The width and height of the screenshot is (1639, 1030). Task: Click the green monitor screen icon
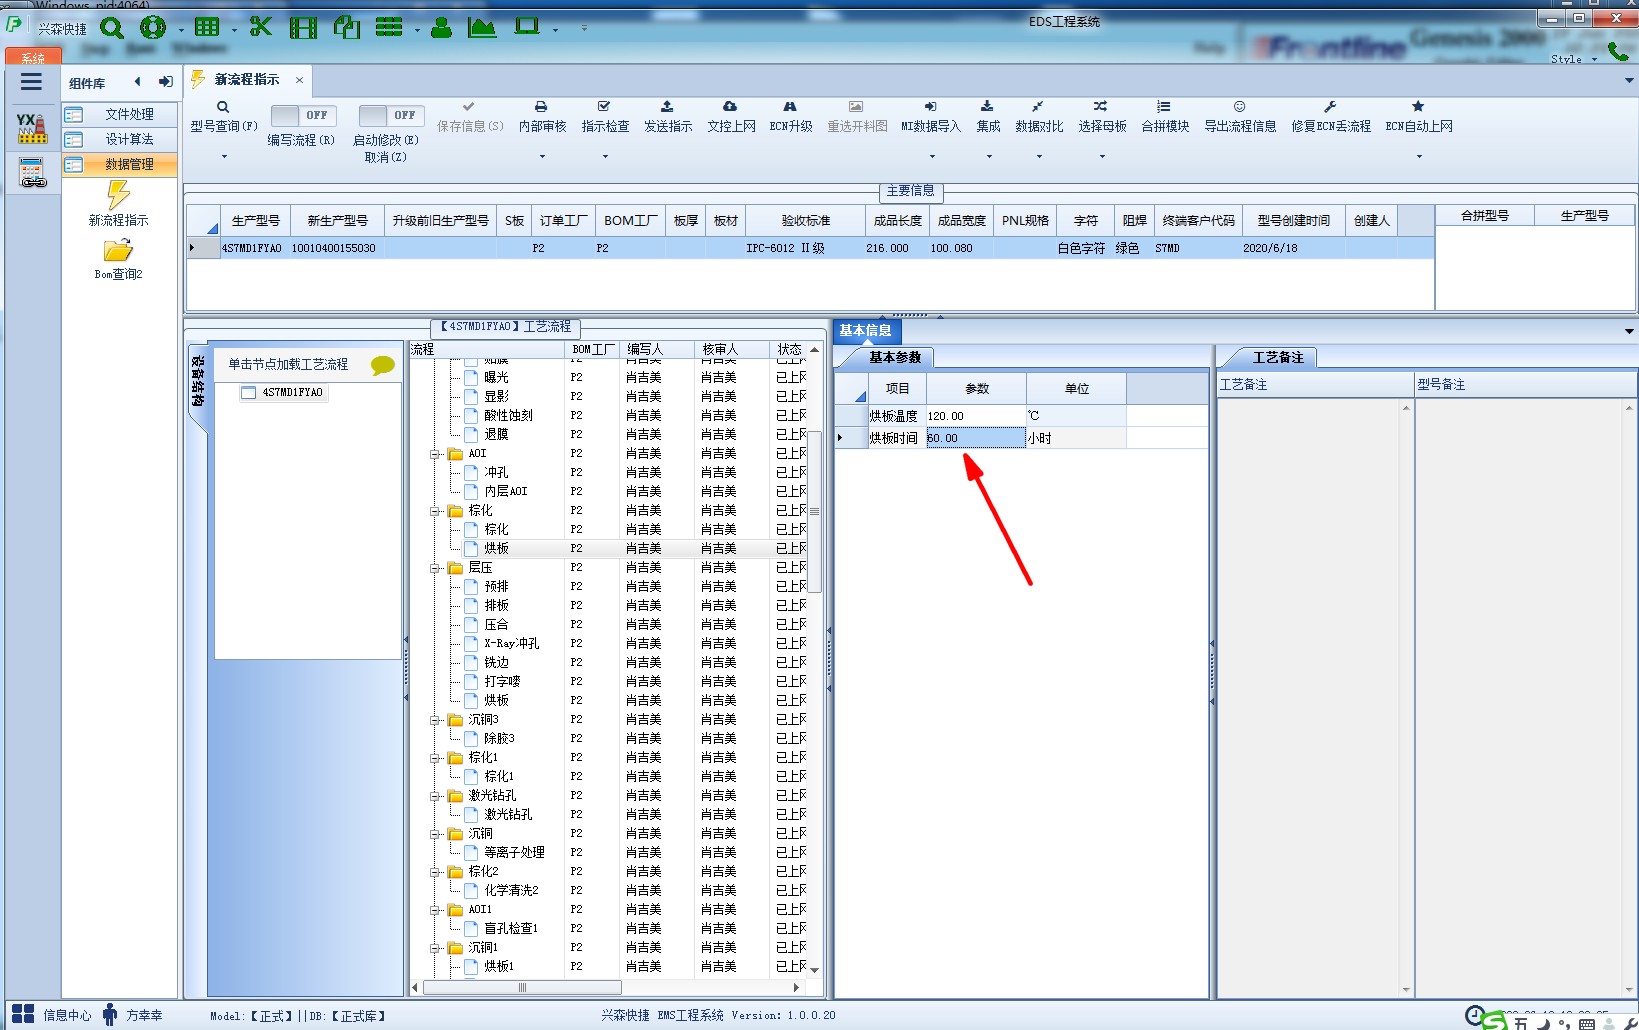527,27
